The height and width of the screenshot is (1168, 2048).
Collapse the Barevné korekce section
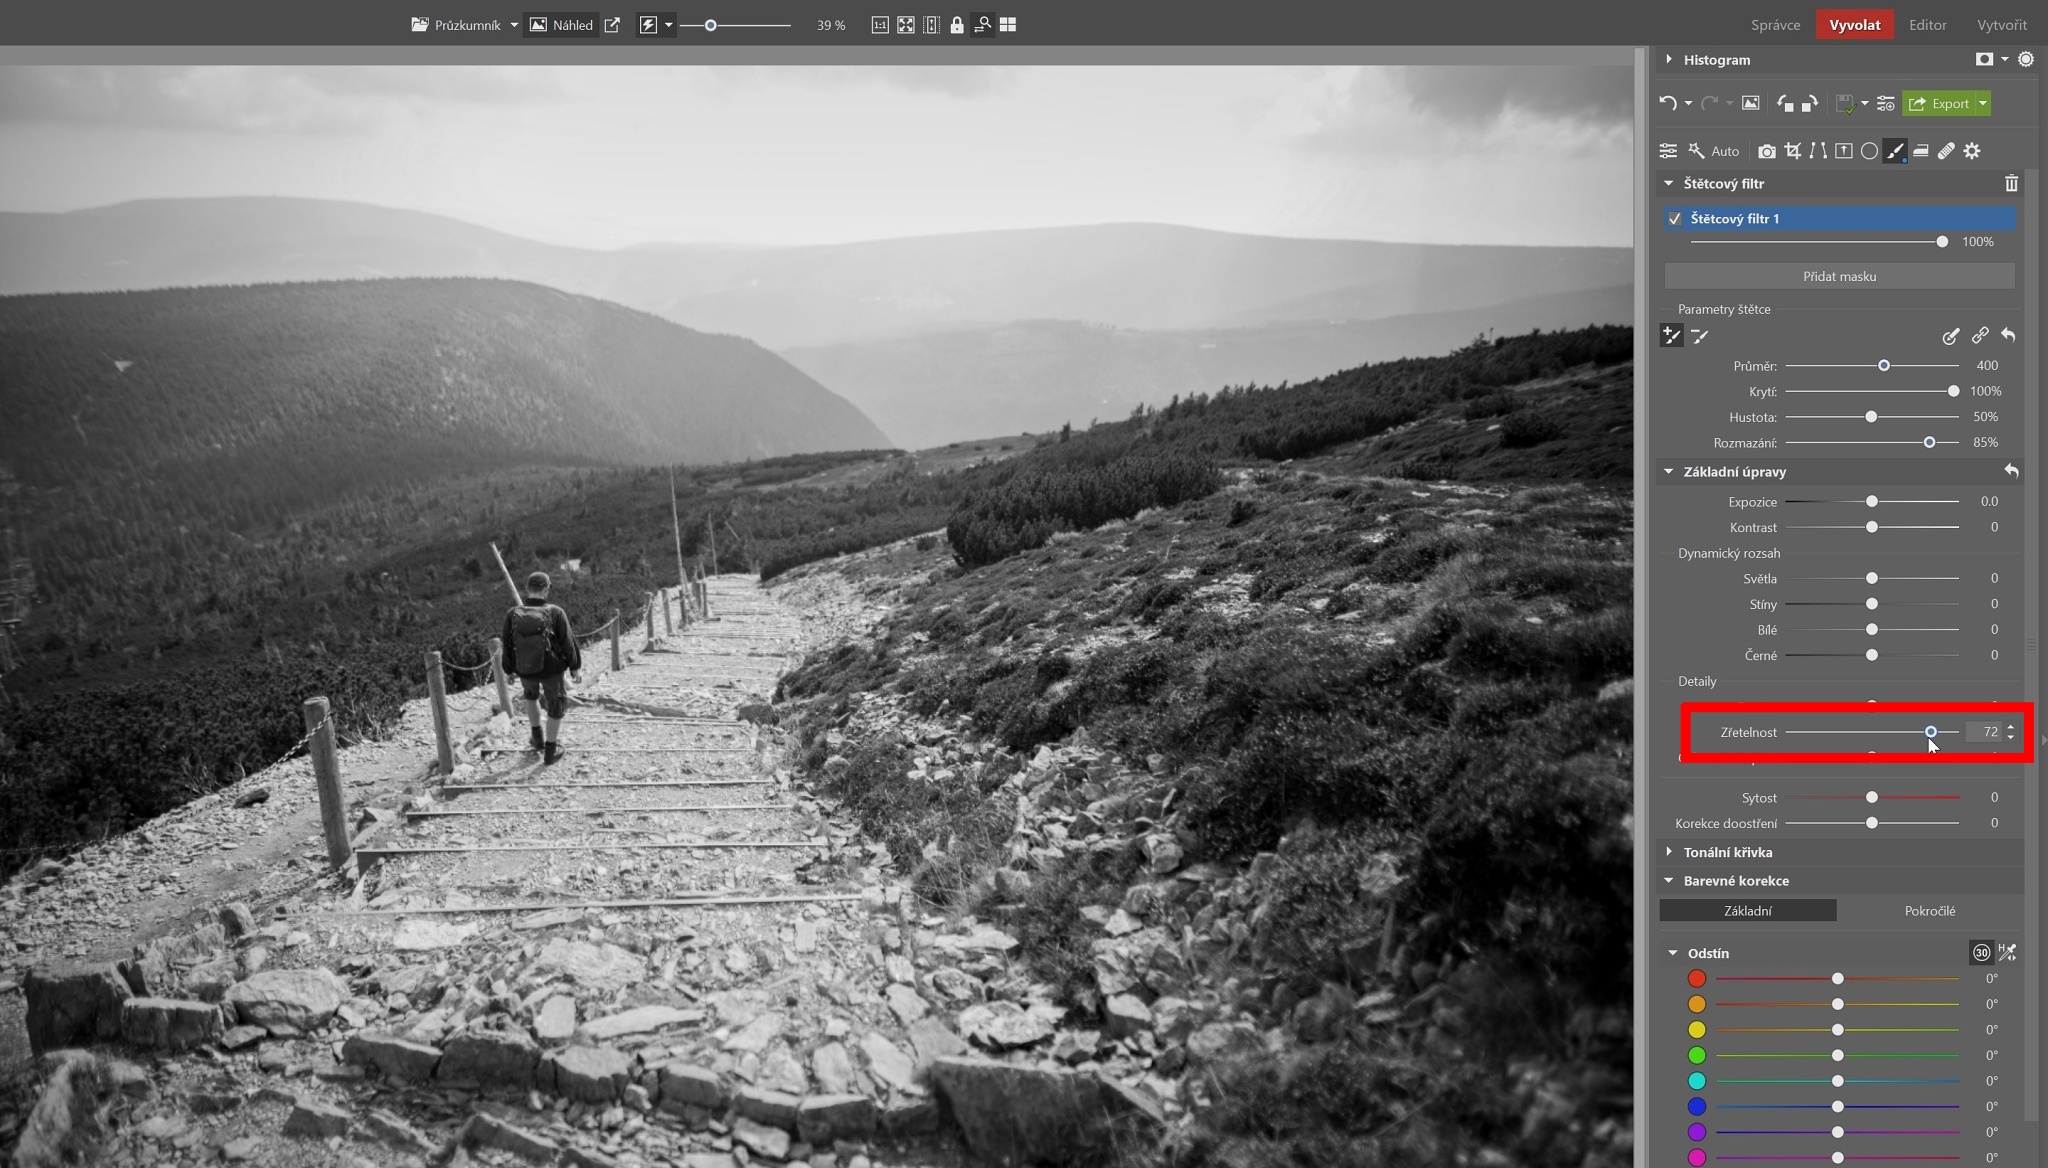pyautogui.click(x=1668, y=881)
